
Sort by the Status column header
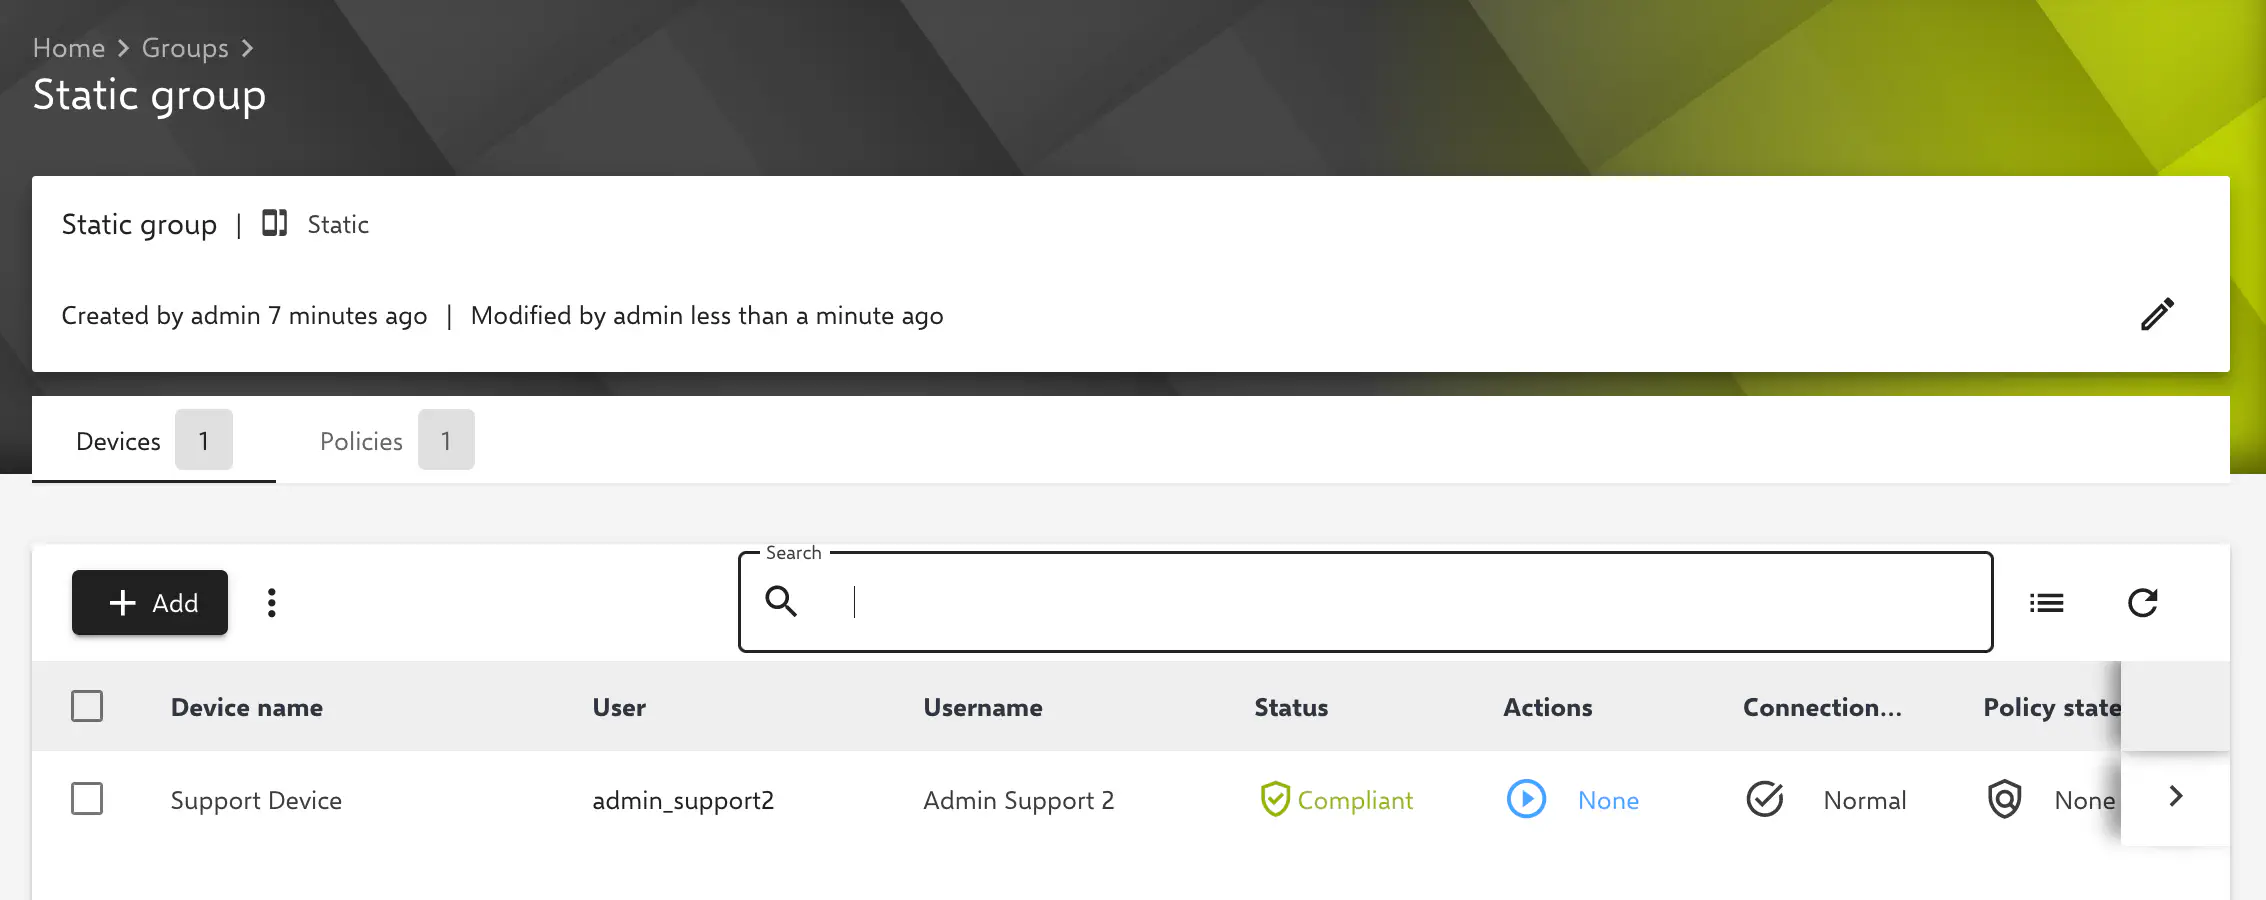coord(1291,707)
